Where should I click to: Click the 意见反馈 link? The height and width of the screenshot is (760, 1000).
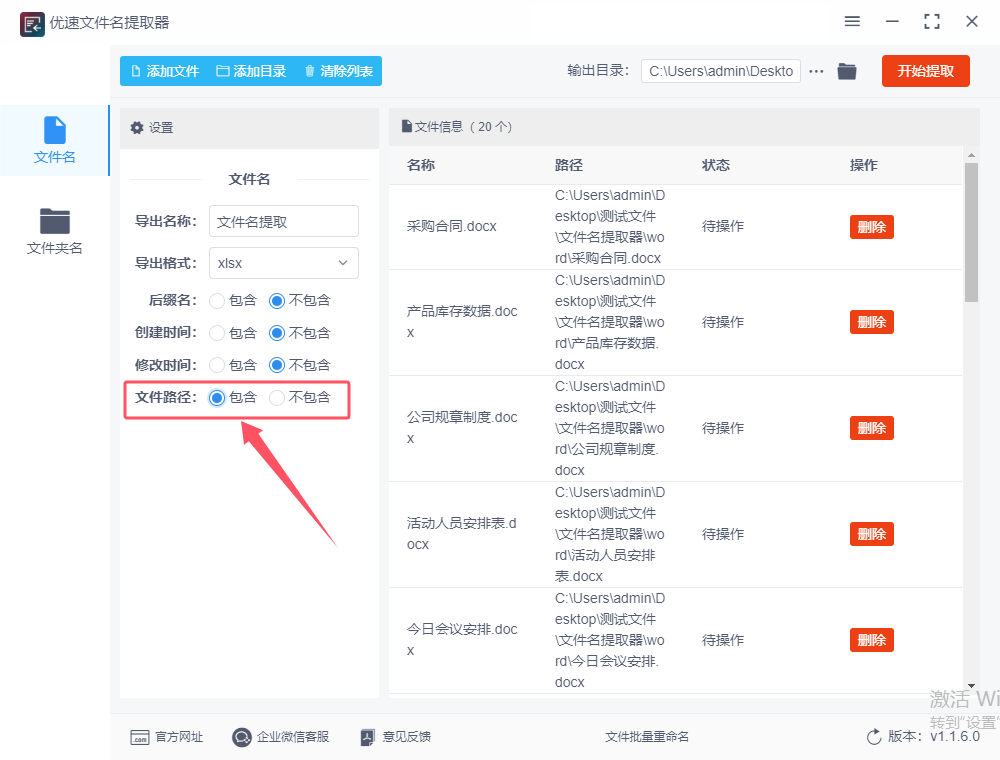[395, 737]
